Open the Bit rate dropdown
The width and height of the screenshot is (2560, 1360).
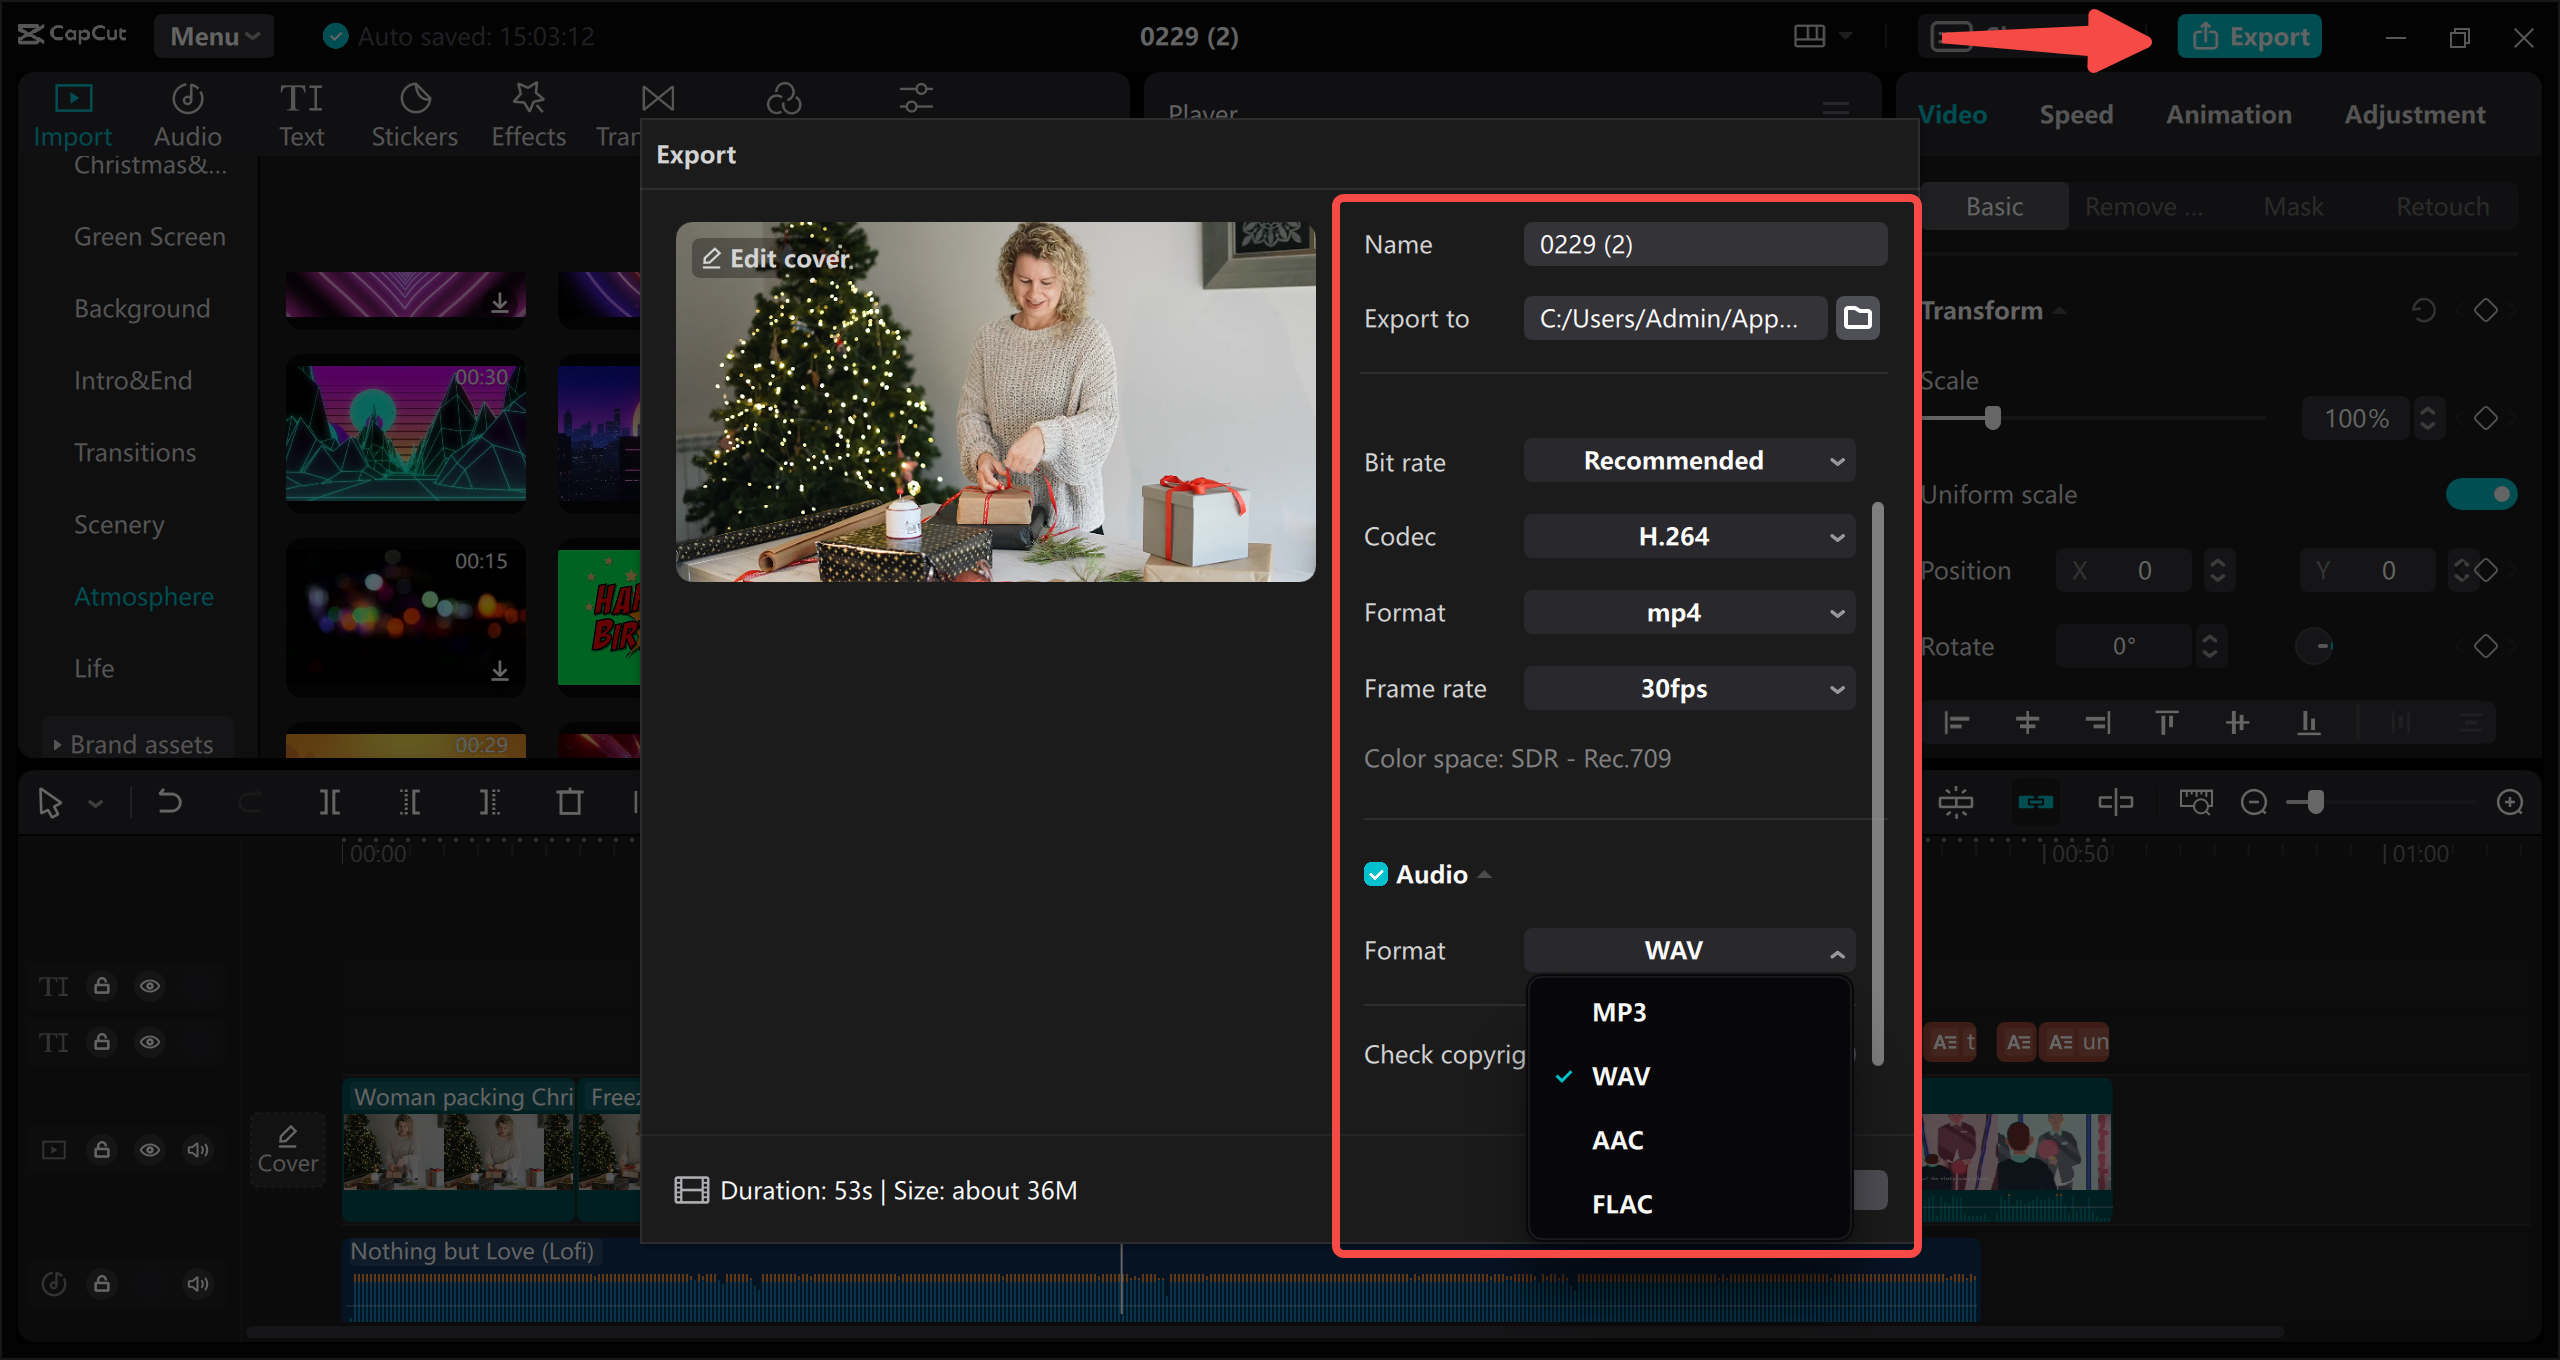tap(1688, 460)
